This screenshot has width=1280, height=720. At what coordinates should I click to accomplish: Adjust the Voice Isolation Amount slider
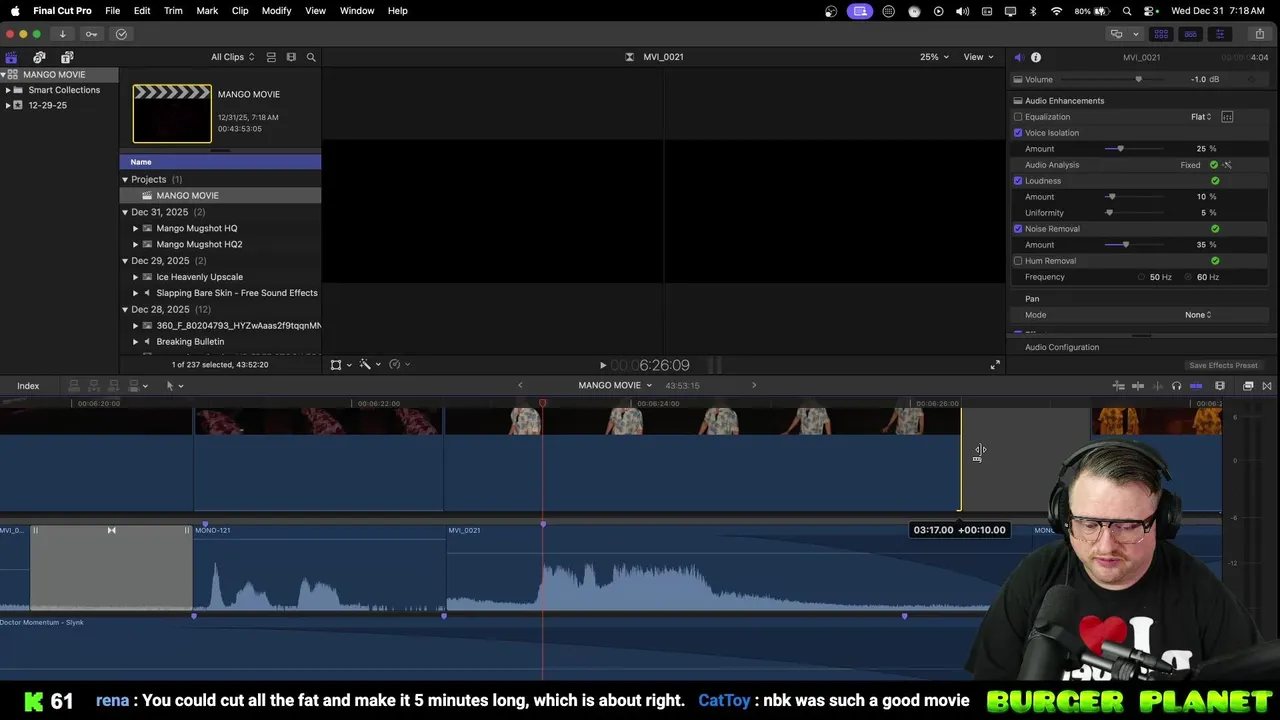(x=1120, y=149)
